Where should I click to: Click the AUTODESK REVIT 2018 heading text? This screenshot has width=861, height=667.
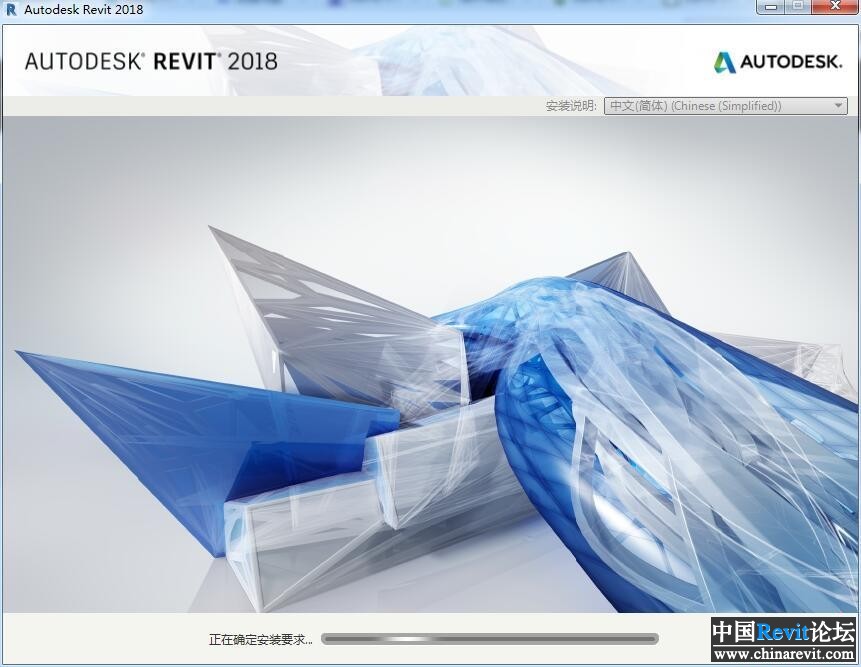tap(151, 61)
